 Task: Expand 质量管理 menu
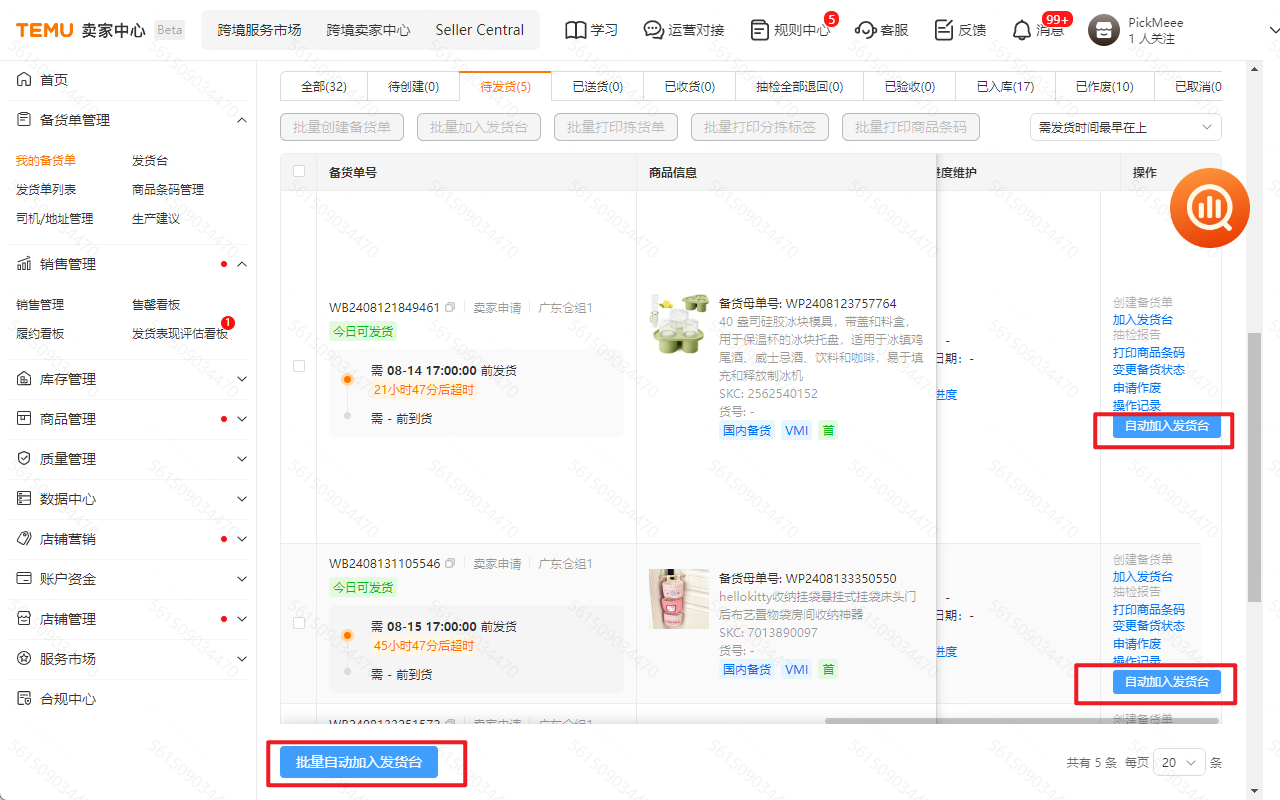pos(241,459)
